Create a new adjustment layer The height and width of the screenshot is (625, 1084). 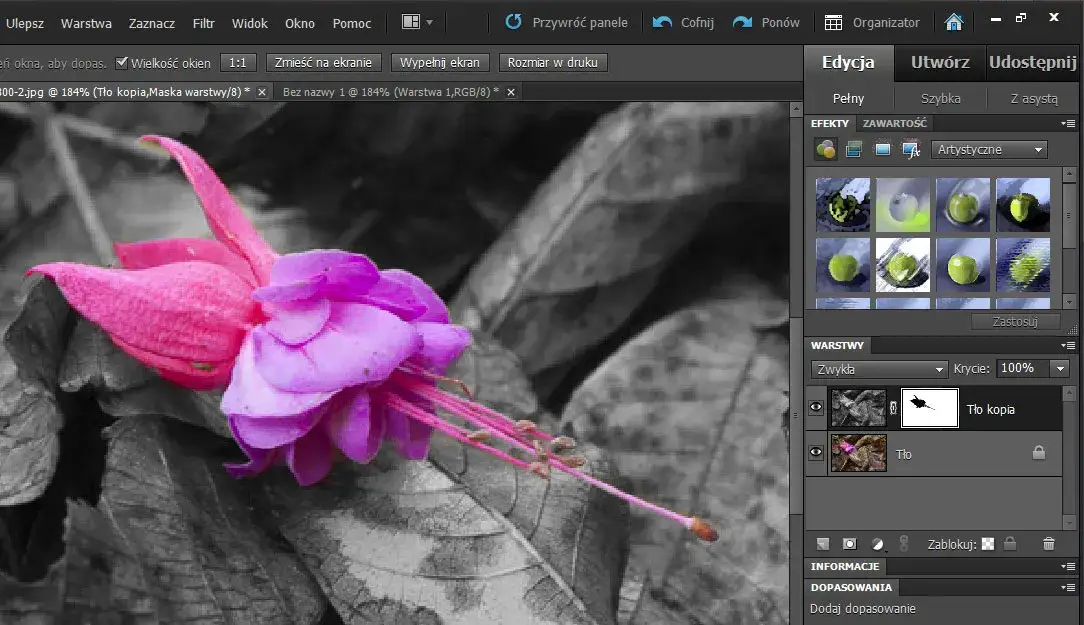tap(878, 544)
